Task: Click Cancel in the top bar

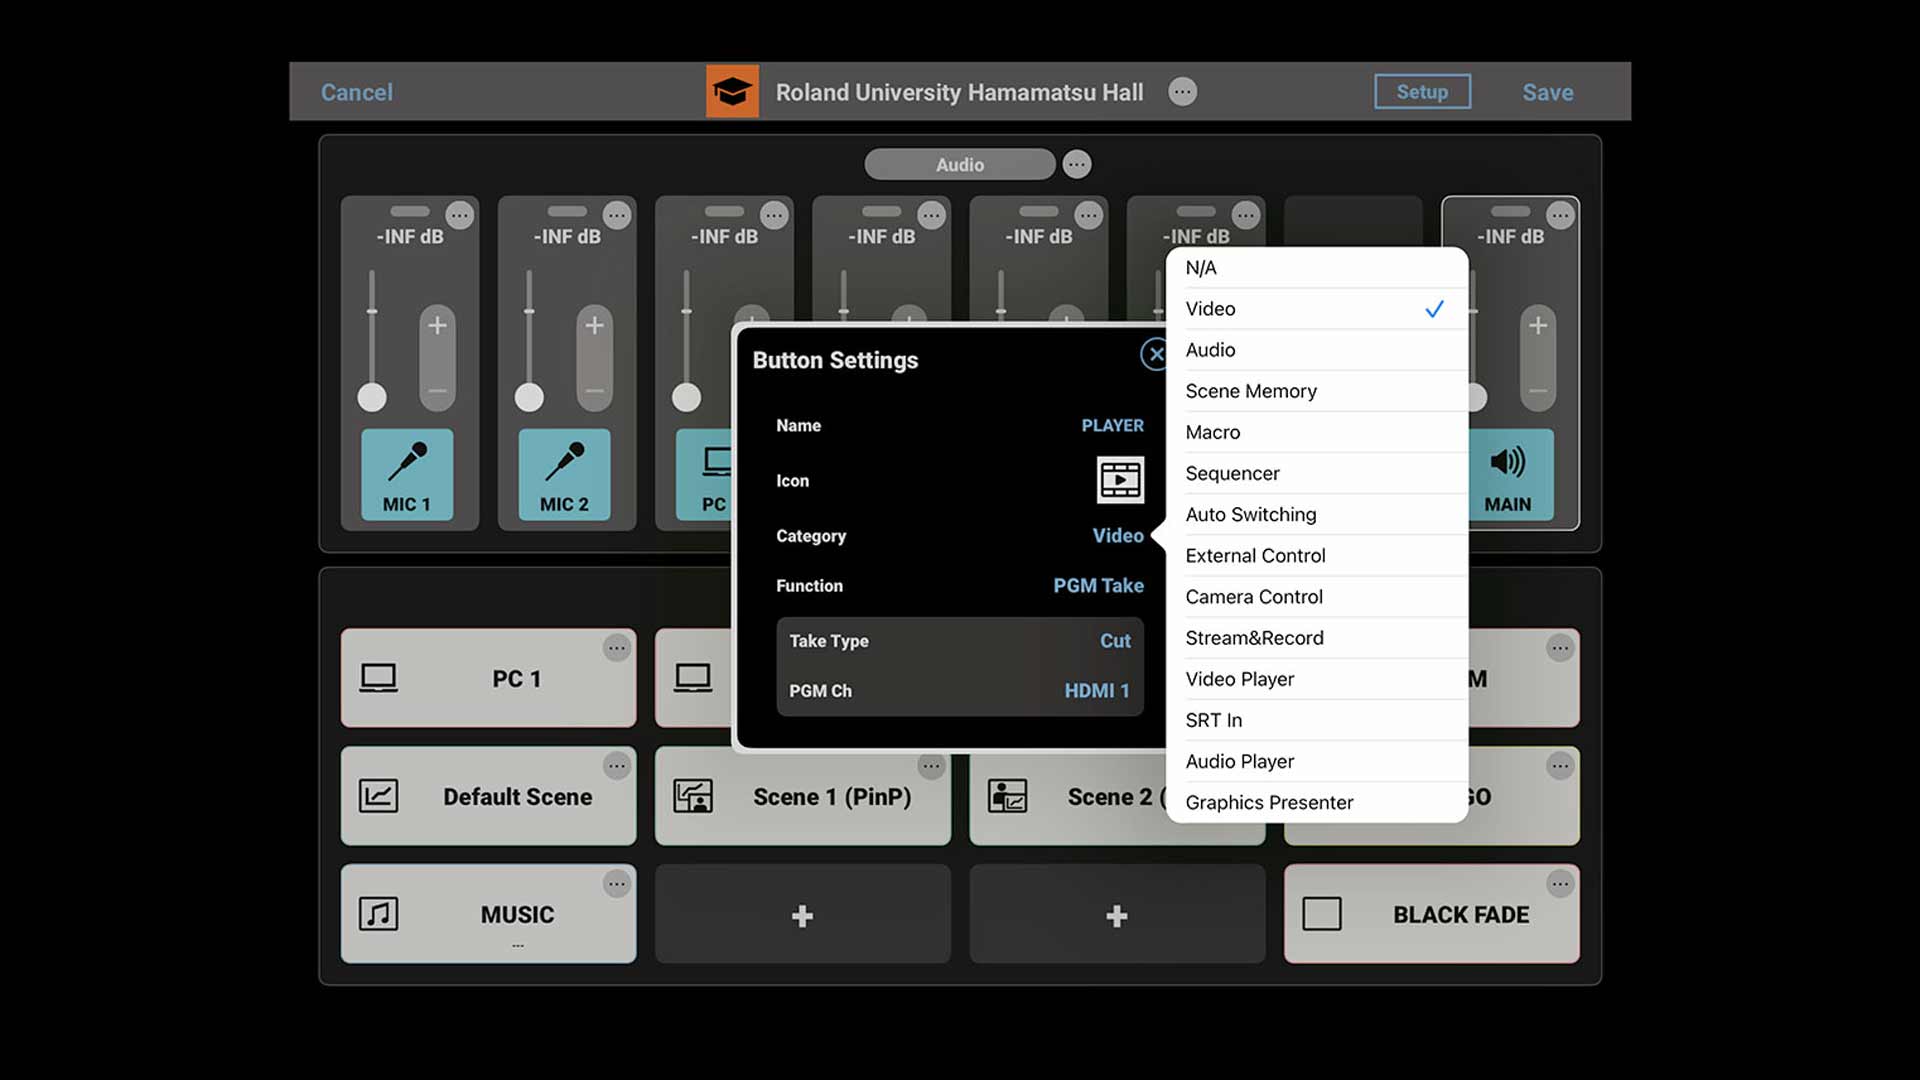Action: pos(356,92)
